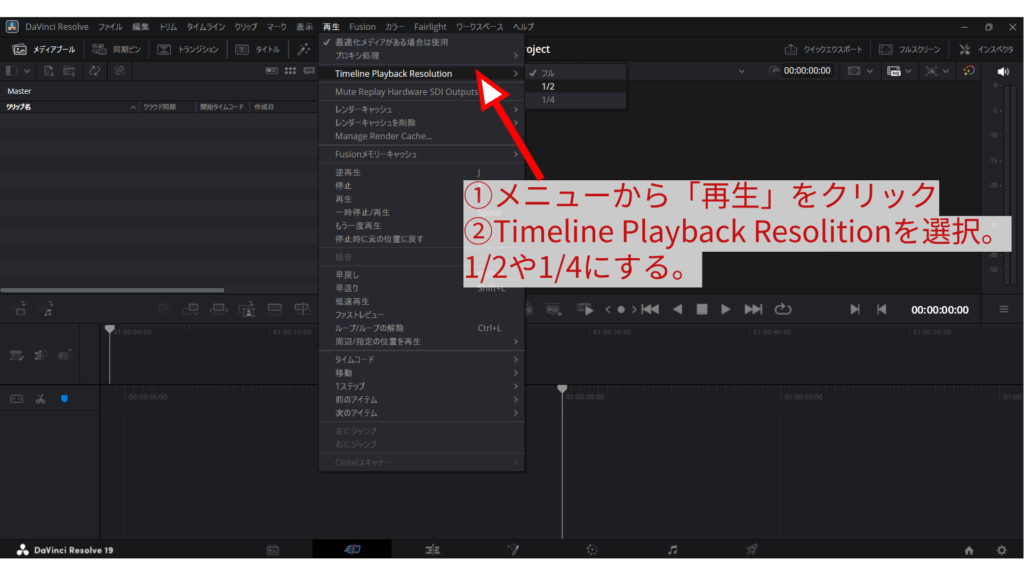Click the Import Media Folder icon
The width and height of the screenshot is (1024, 576).
pos(69,71)
